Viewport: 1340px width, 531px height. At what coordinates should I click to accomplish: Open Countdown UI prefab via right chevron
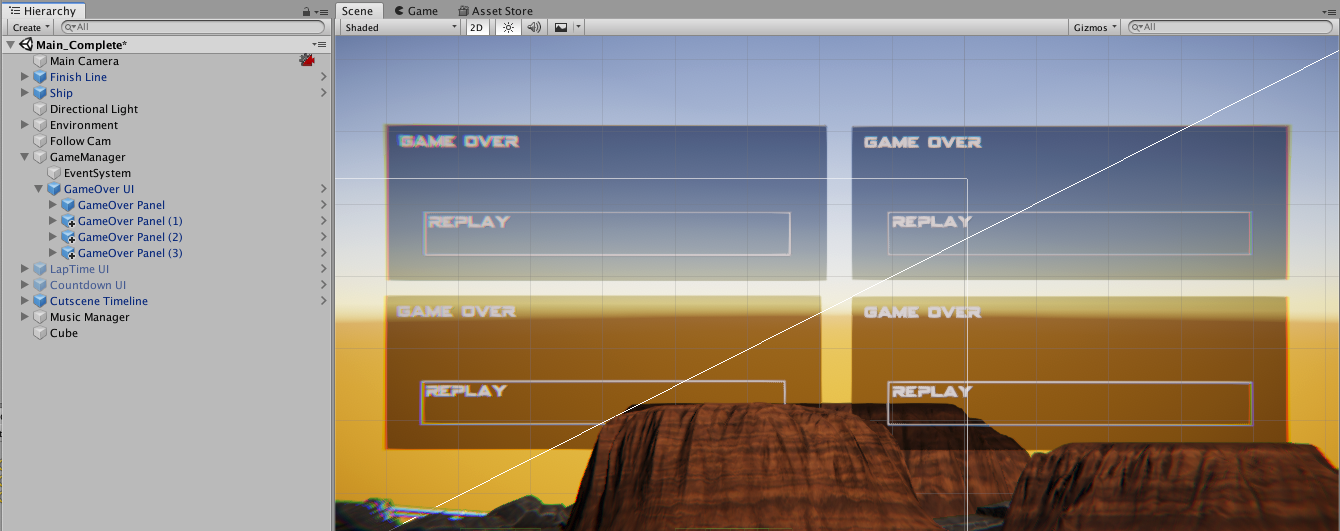tap(323, 285)
